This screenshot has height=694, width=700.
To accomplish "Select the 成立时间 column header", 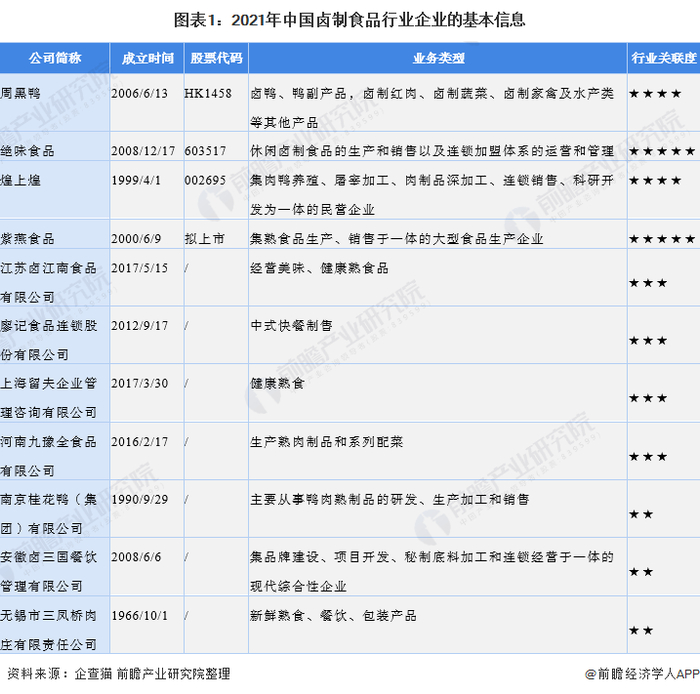I will click(147, 58).
